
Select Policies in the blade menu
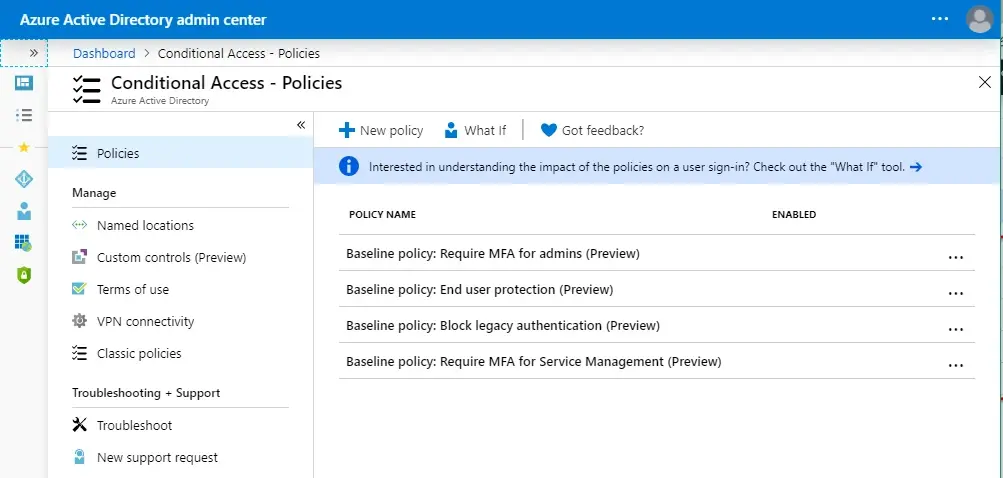pos(180,154)
